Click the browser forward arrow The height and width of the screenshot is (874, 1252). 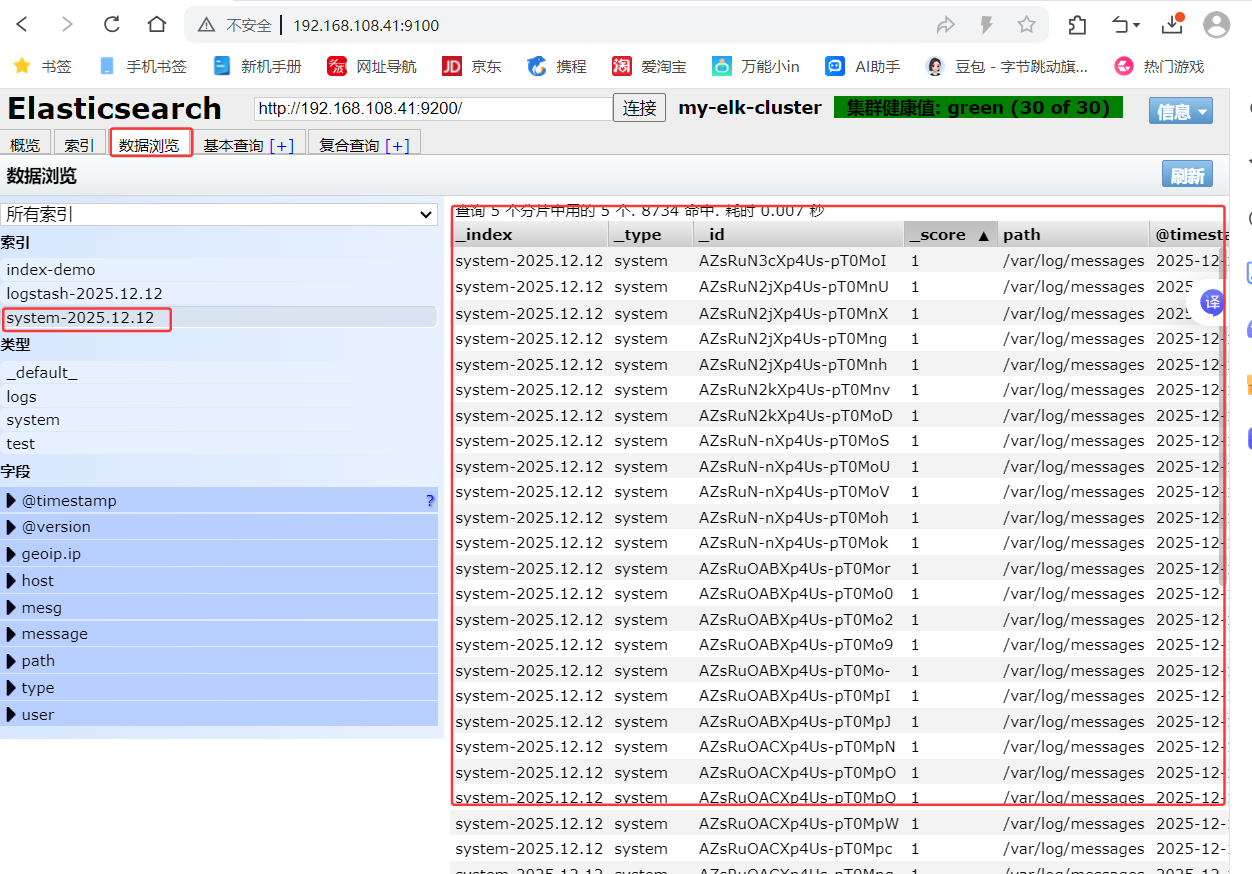(x=67, y=24)
